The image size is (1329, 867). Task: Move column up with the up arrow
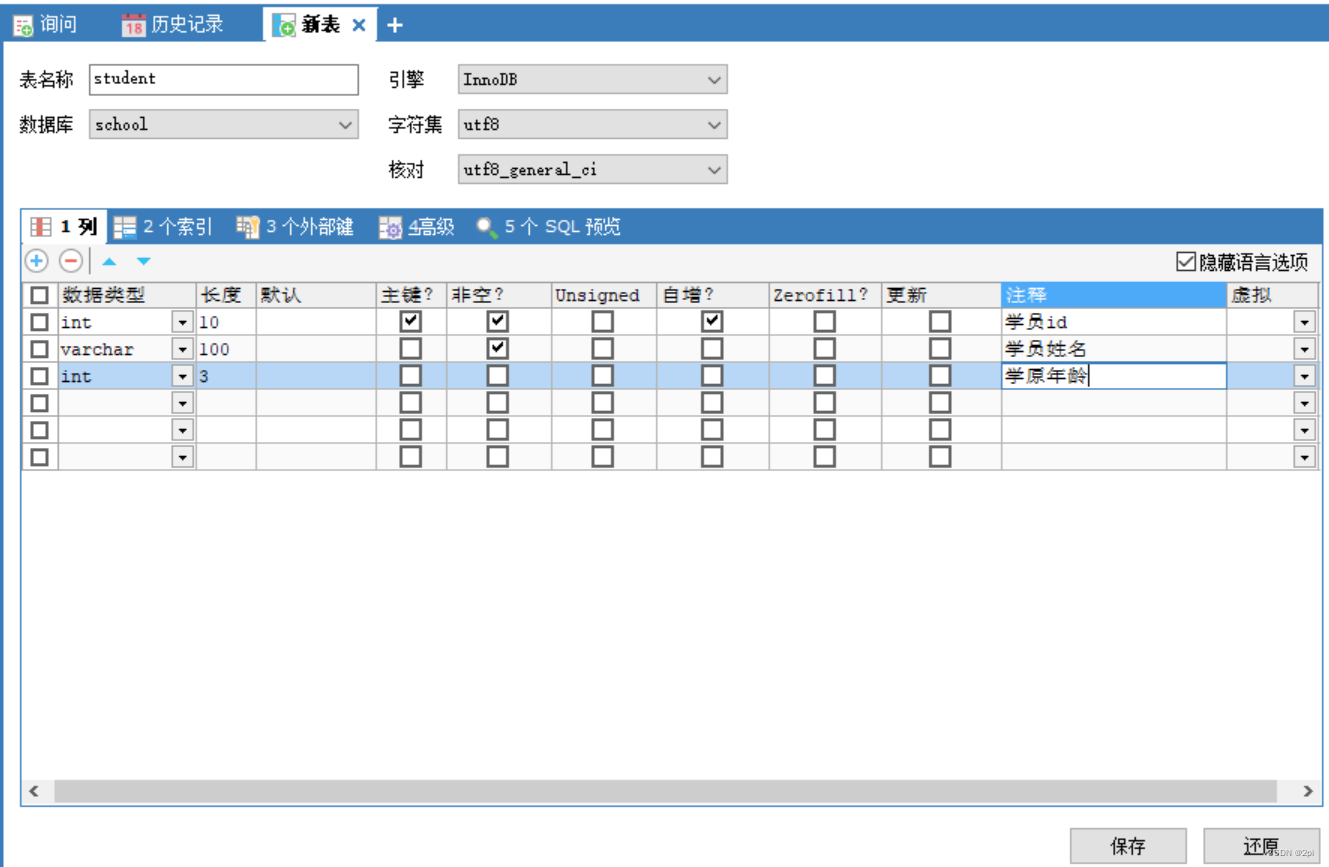click(x=109, y=261)
